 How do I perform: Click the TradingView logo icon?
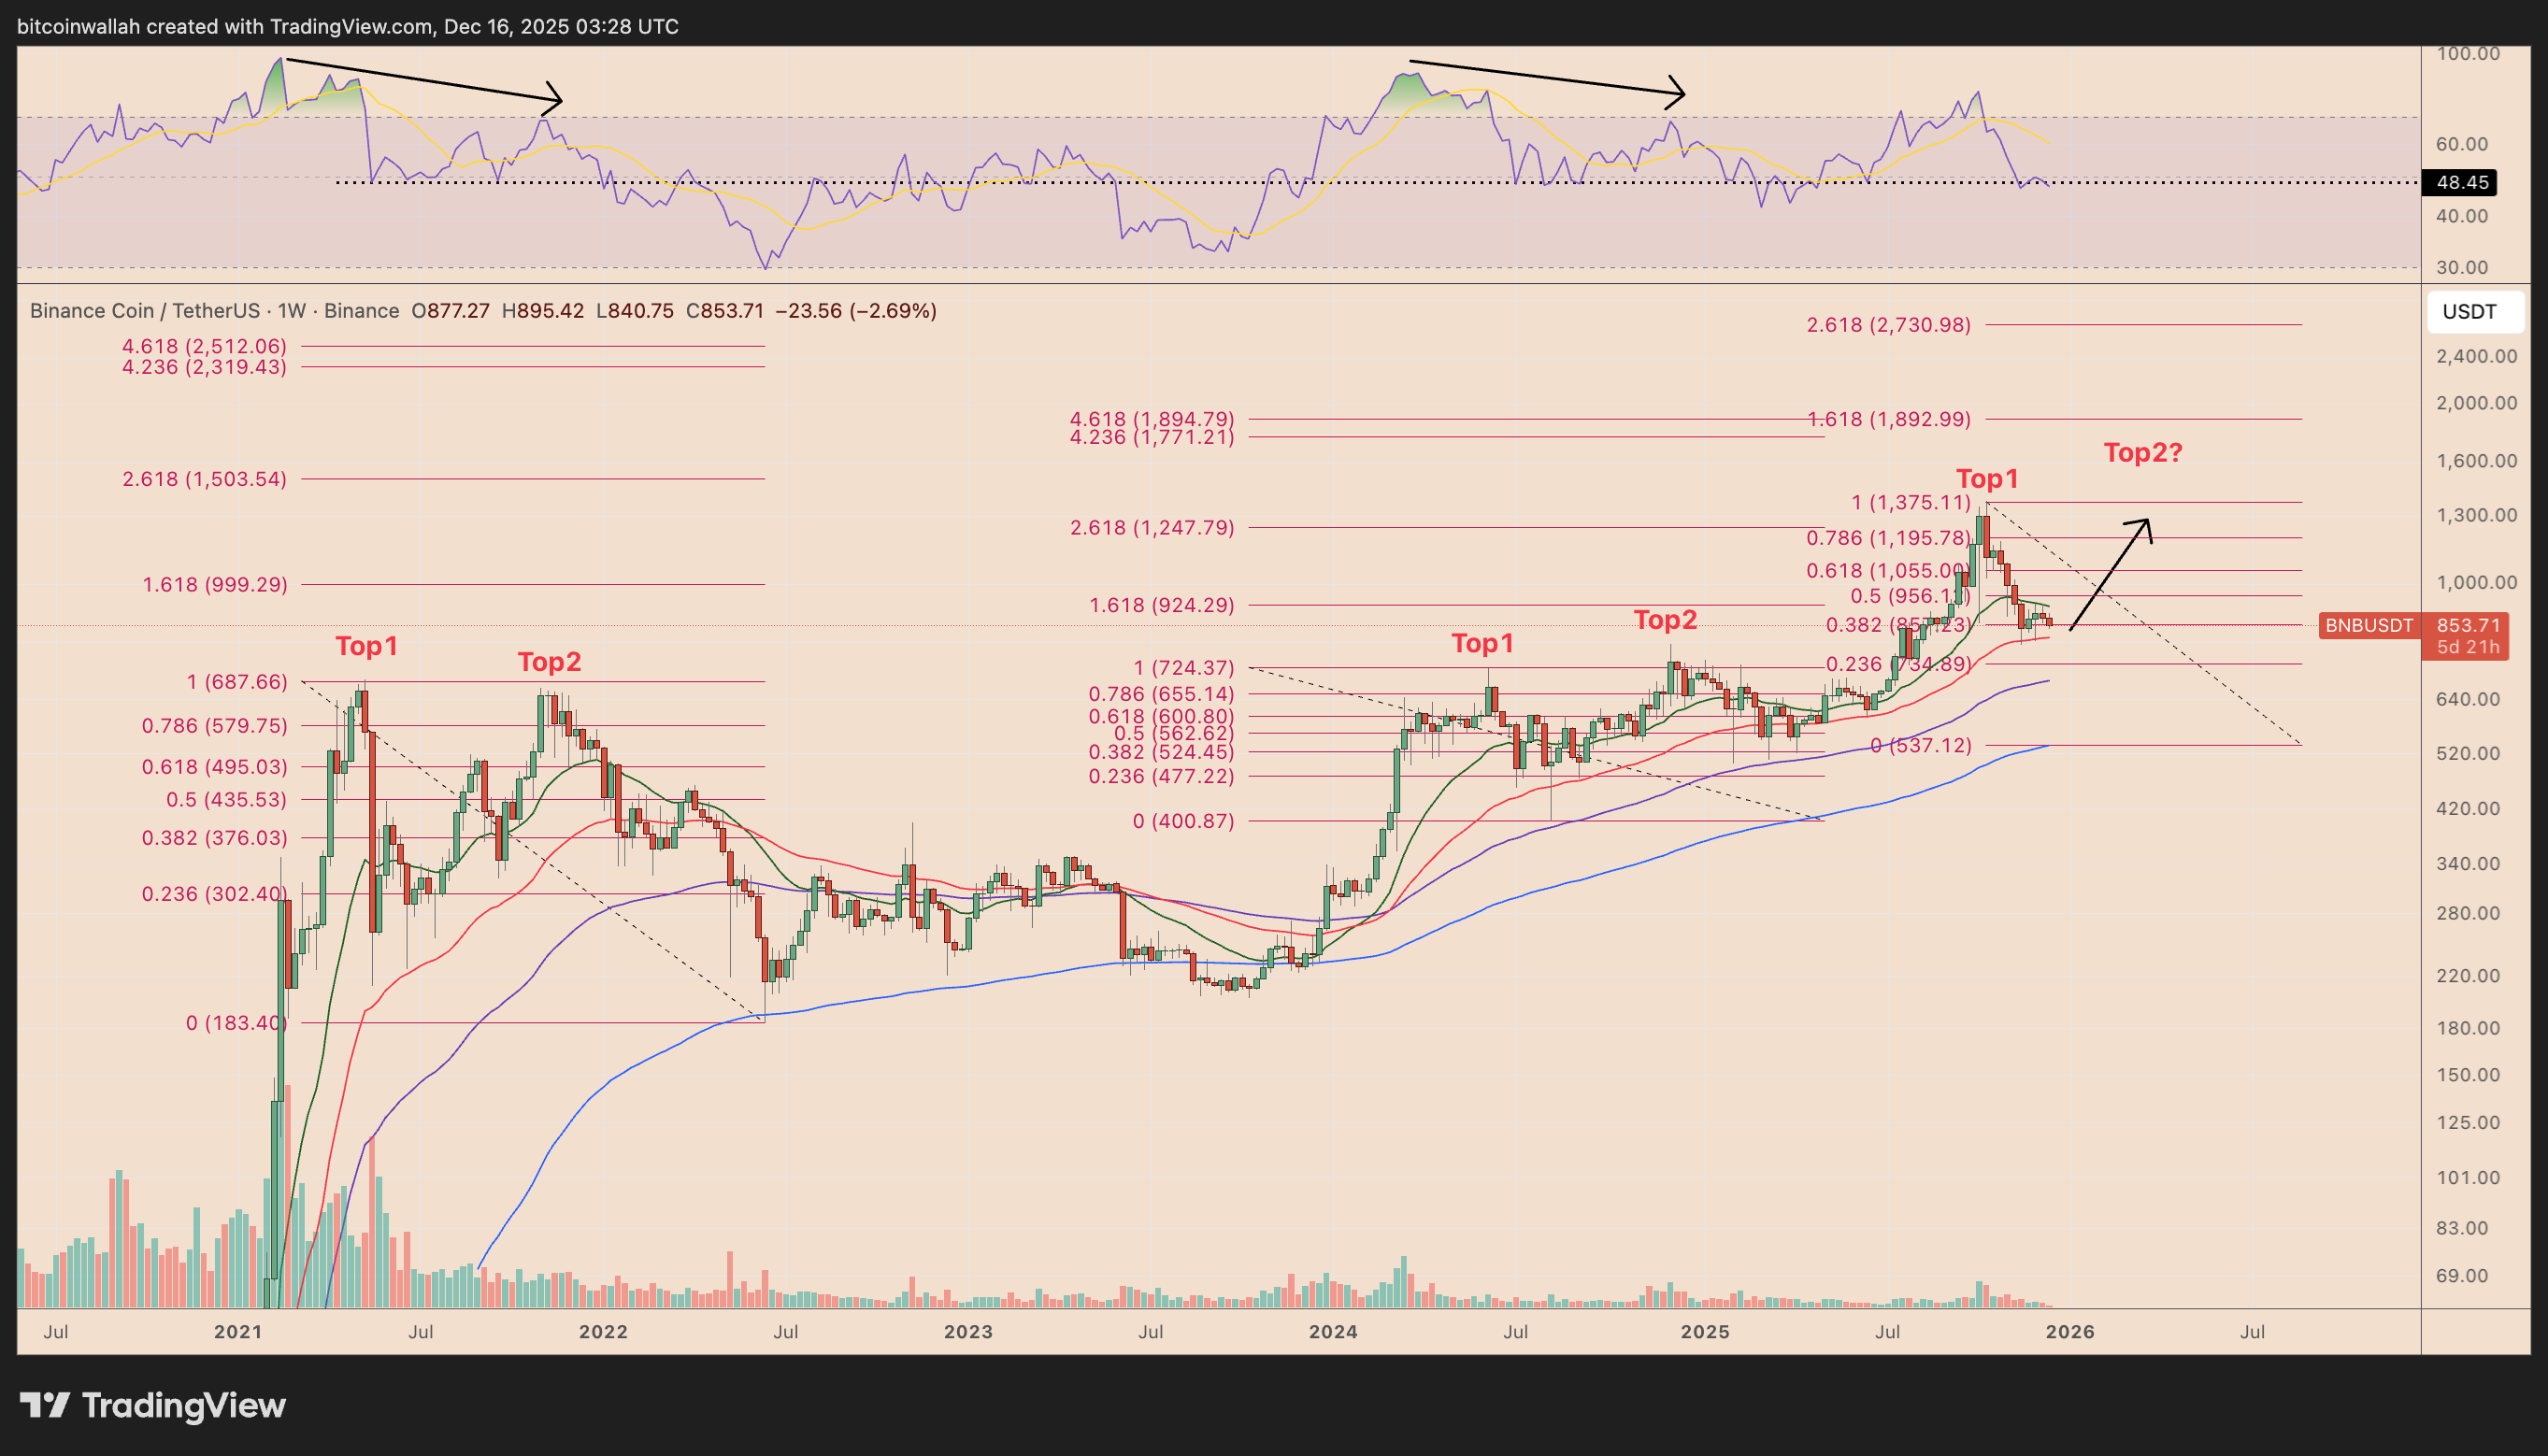click(45, 1405)
